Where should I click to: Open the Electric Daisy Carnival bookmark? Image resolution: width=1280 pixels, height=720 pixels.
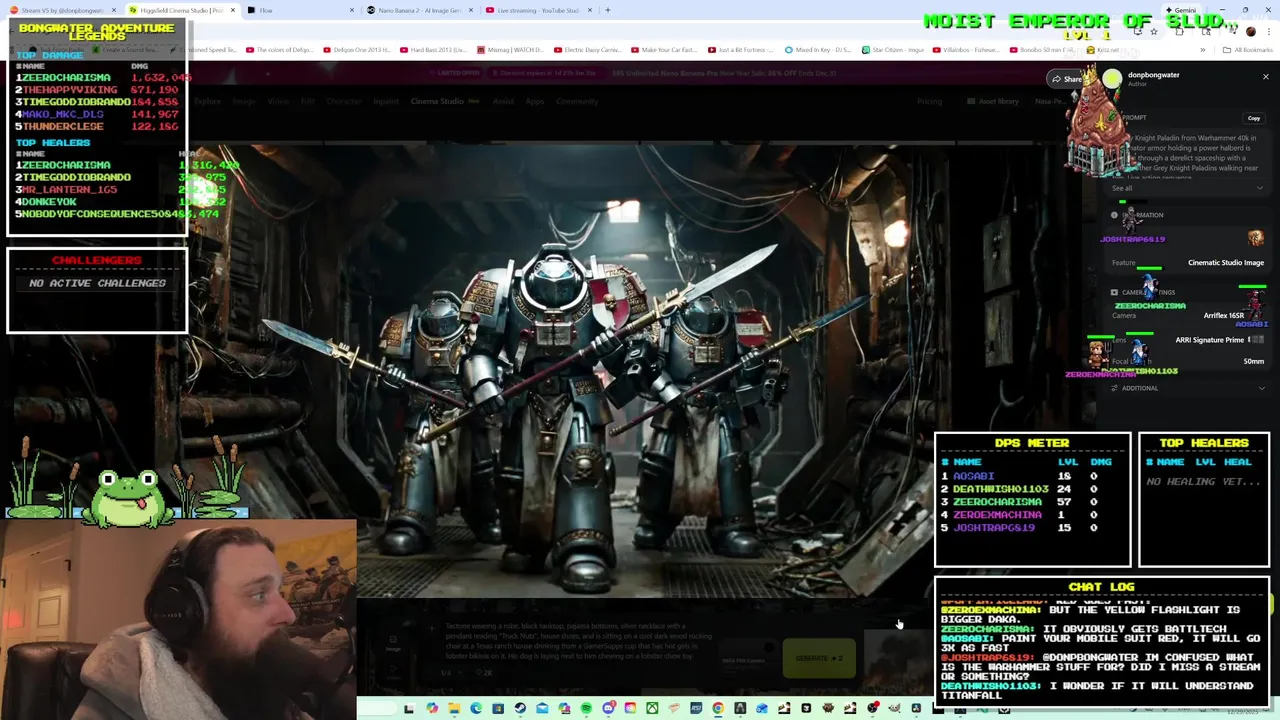click(587, 50)
